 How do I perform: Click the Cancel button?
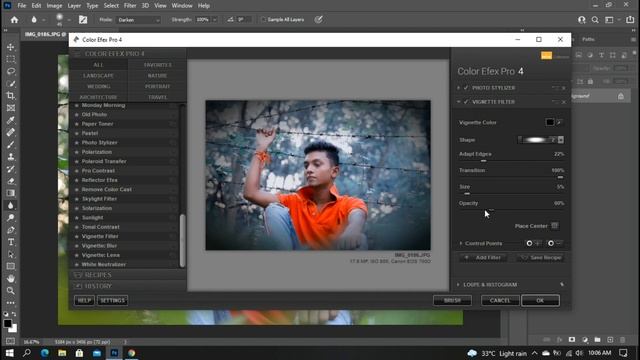[500, 300]
